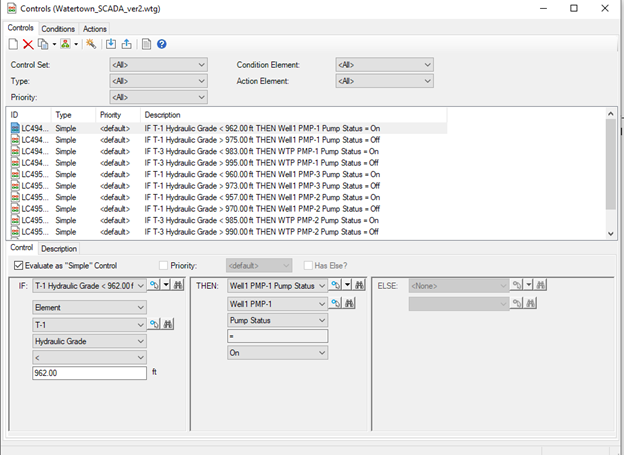The height and width of the screenshot is (455, 624).
Task: Open the small arrow menu beside THEN action
Action: tap(348, 285)
